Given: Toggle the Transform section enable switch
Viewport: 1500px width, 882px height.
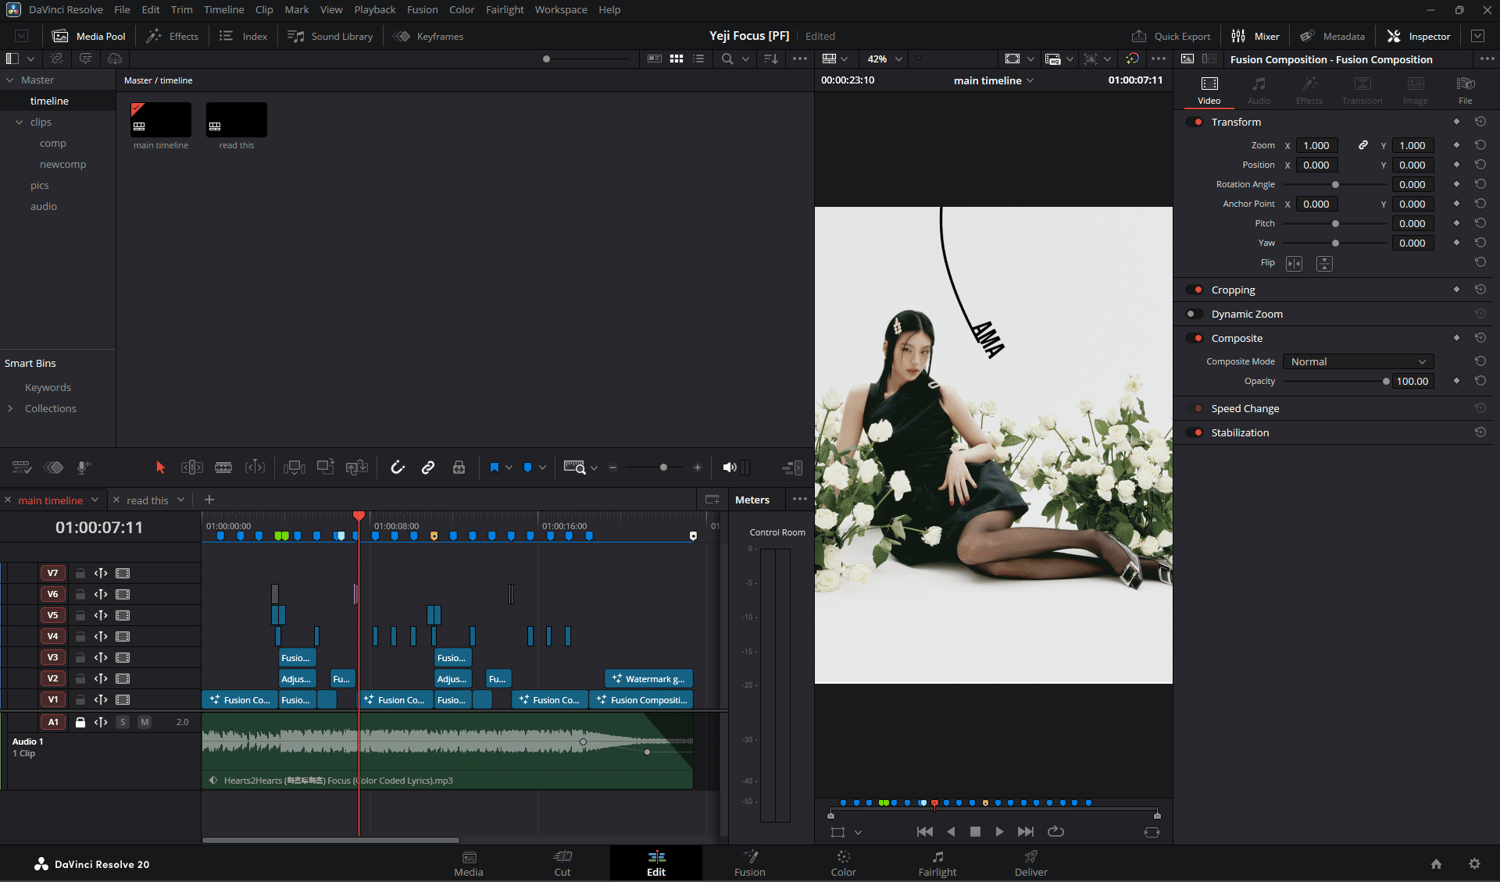Looking at the screenshot, I should coord(1196,122).
